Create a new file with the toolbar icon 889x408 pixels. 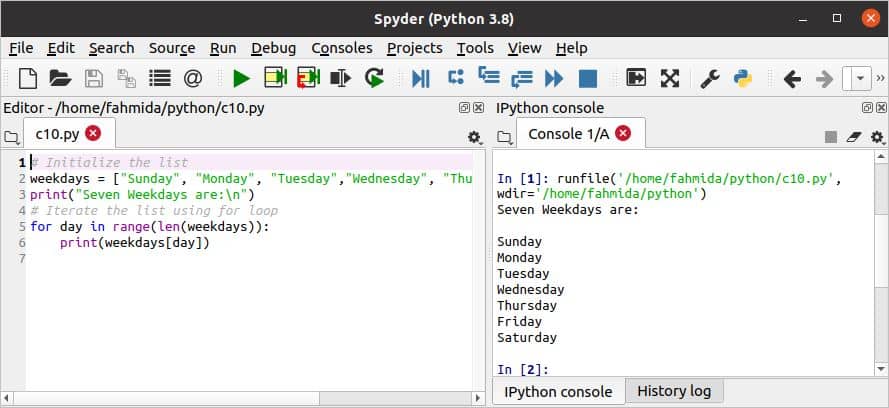click(28, 78)
